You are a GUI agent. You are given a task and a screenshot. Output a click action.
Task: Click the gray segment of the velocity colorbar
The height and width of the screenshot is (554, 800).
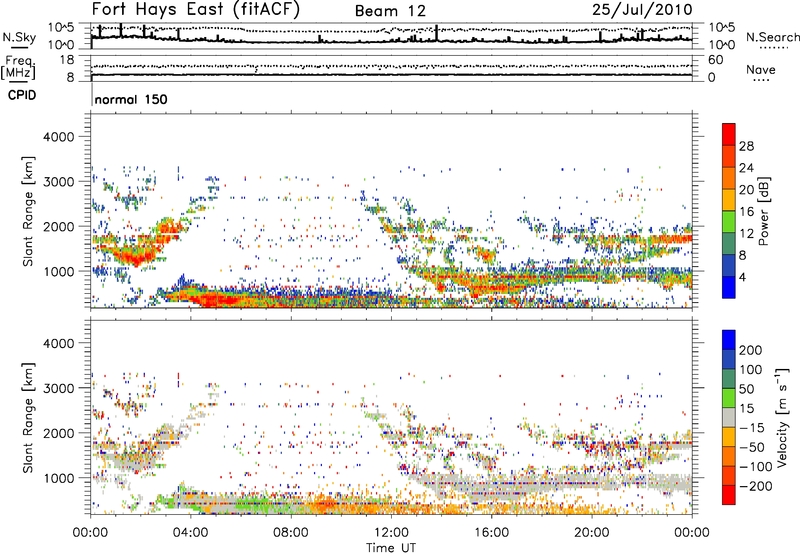click(x=729, y=418)
